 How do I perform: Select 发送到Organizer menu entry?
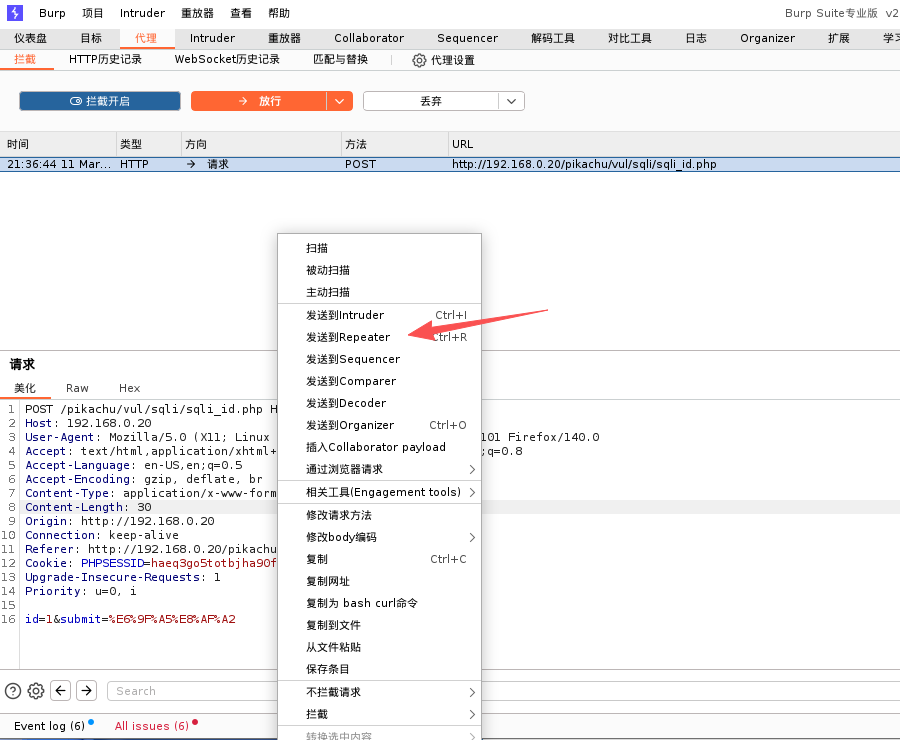(x=379, y=425)
